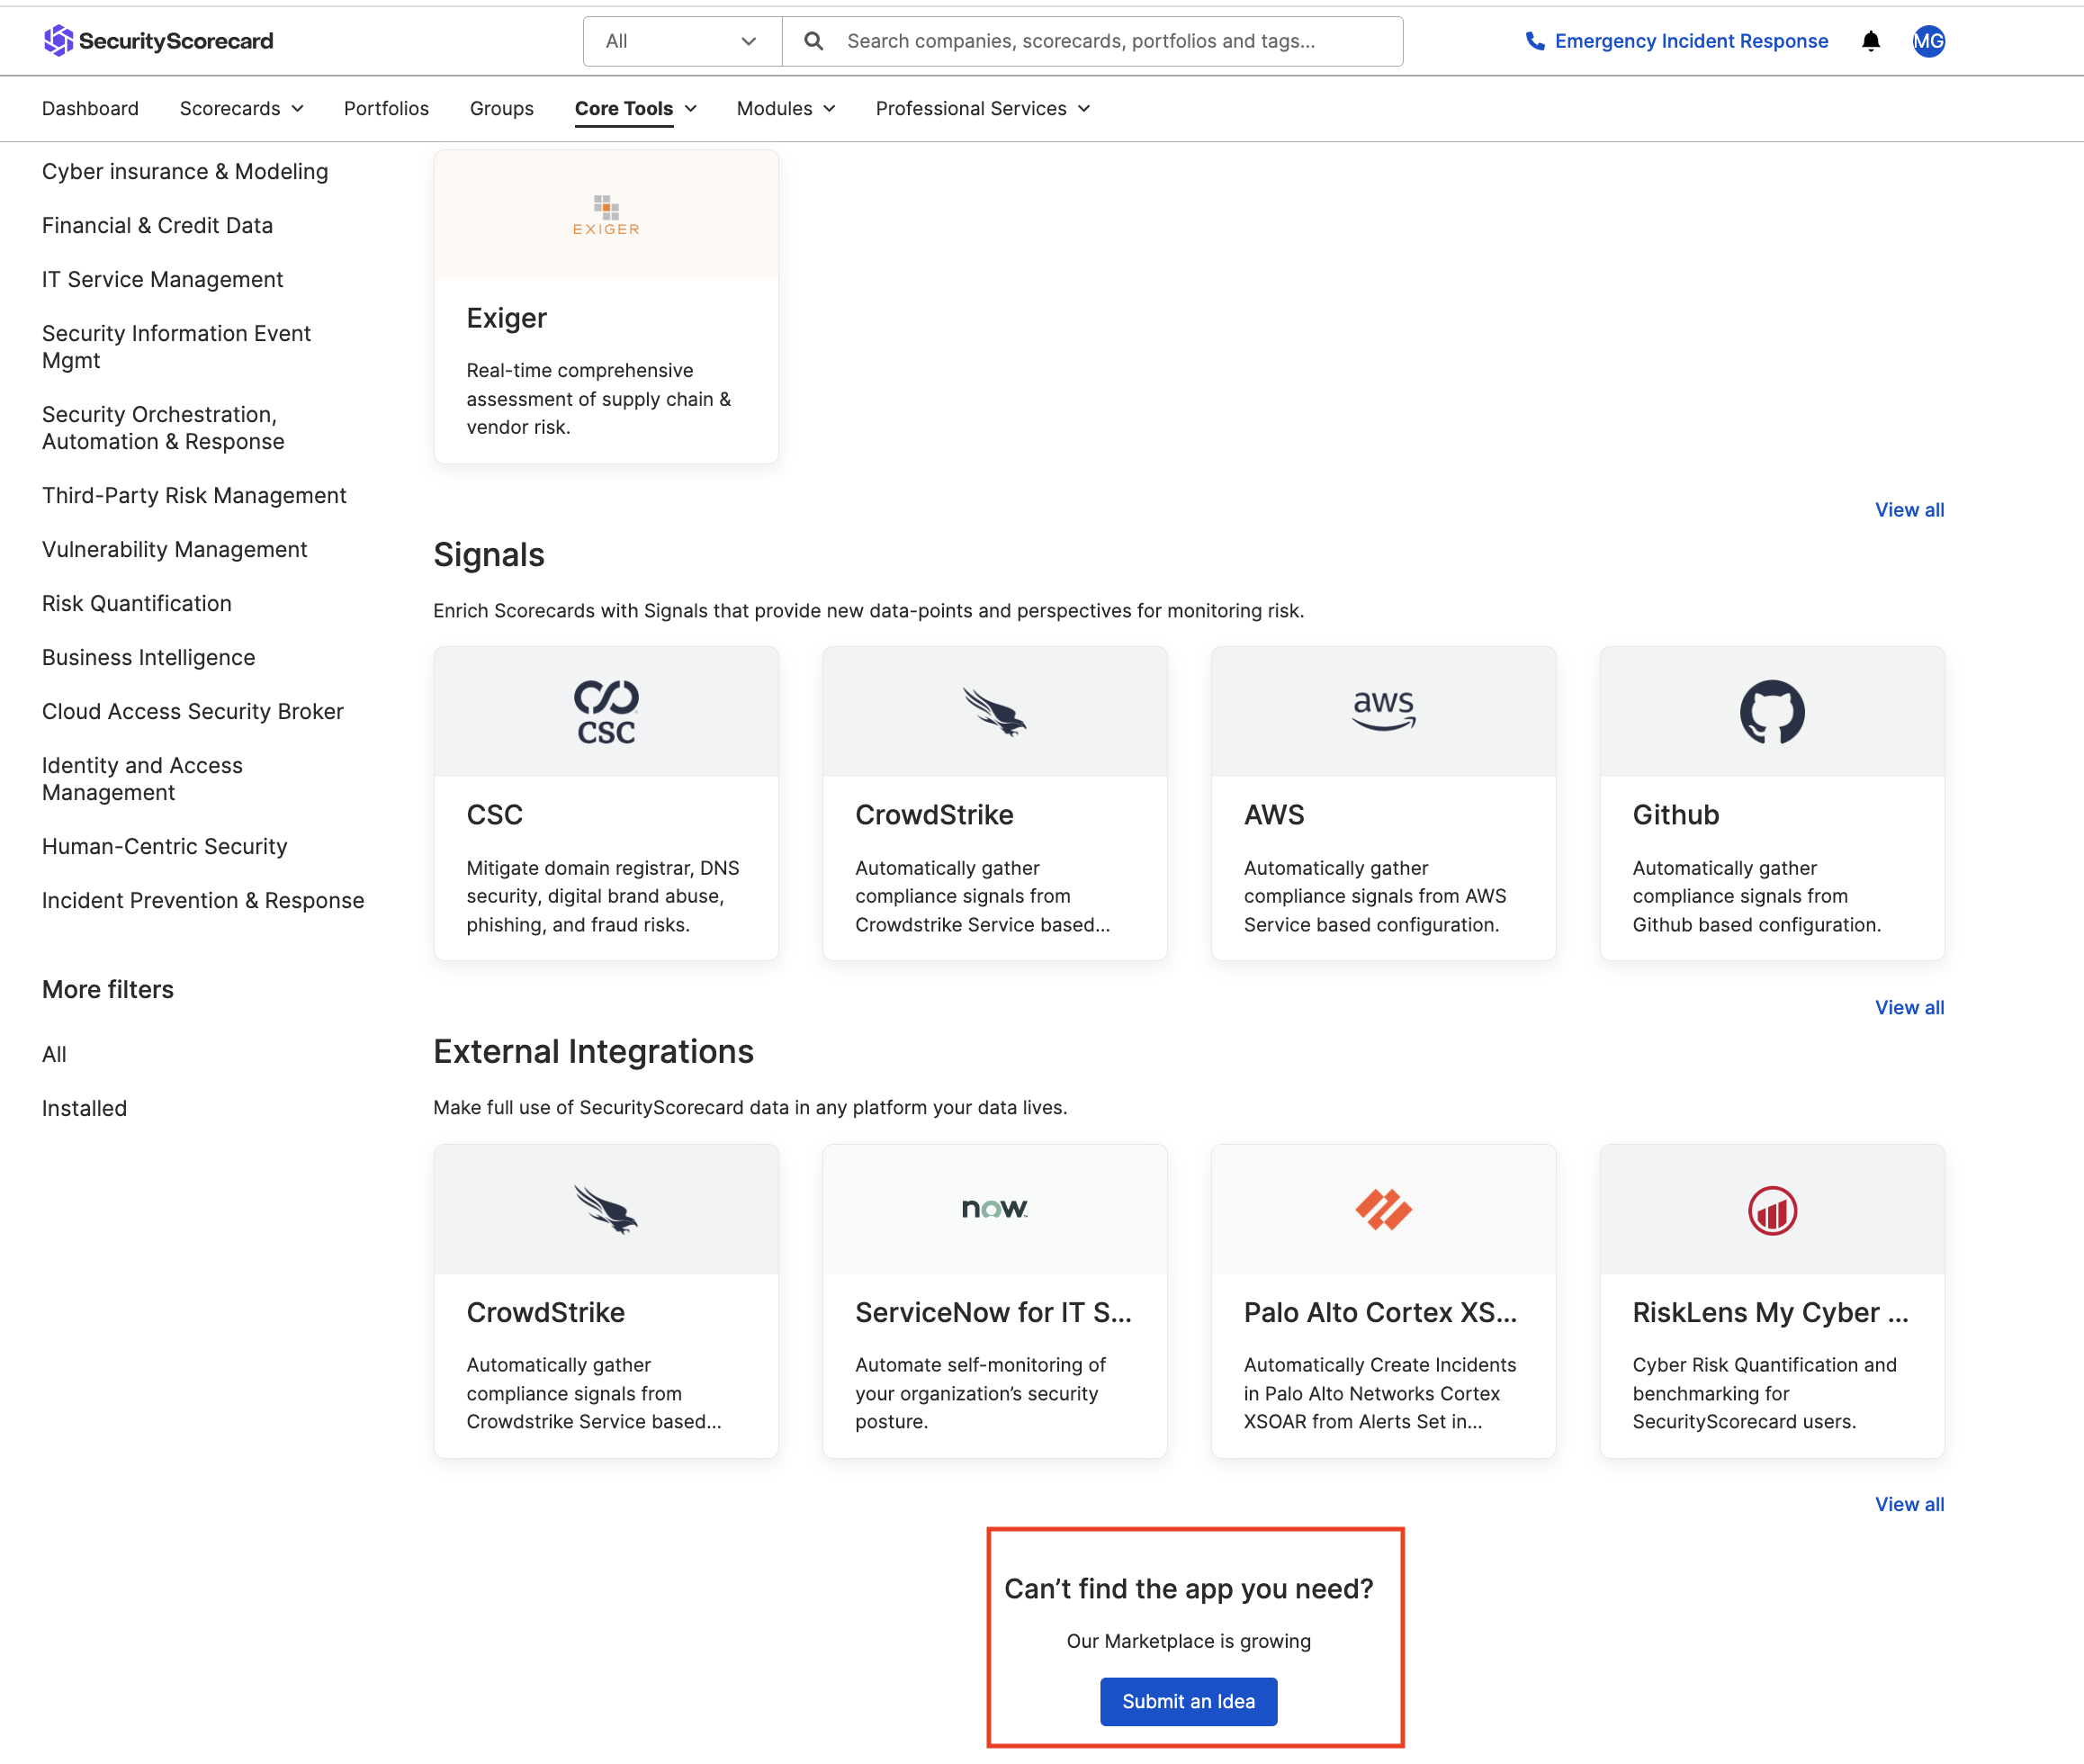Click the phone icon beside Emergency Incident Response
Screen dimensions: 2084x1764
1535,41
